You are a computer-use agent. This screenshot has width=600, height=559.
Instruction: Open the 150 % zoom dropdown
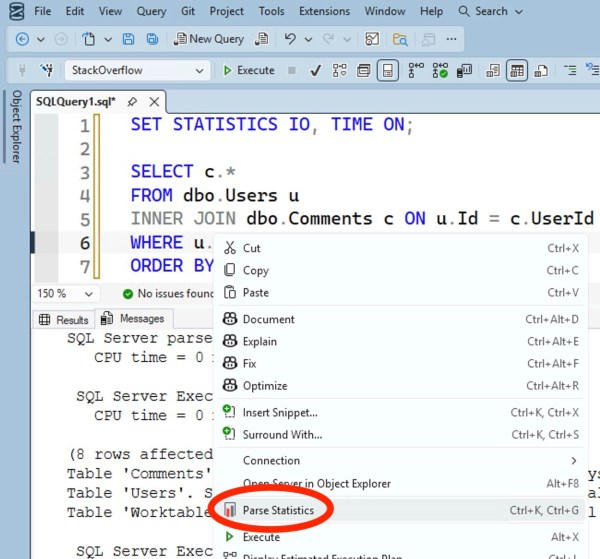click(x=65, y=294)
